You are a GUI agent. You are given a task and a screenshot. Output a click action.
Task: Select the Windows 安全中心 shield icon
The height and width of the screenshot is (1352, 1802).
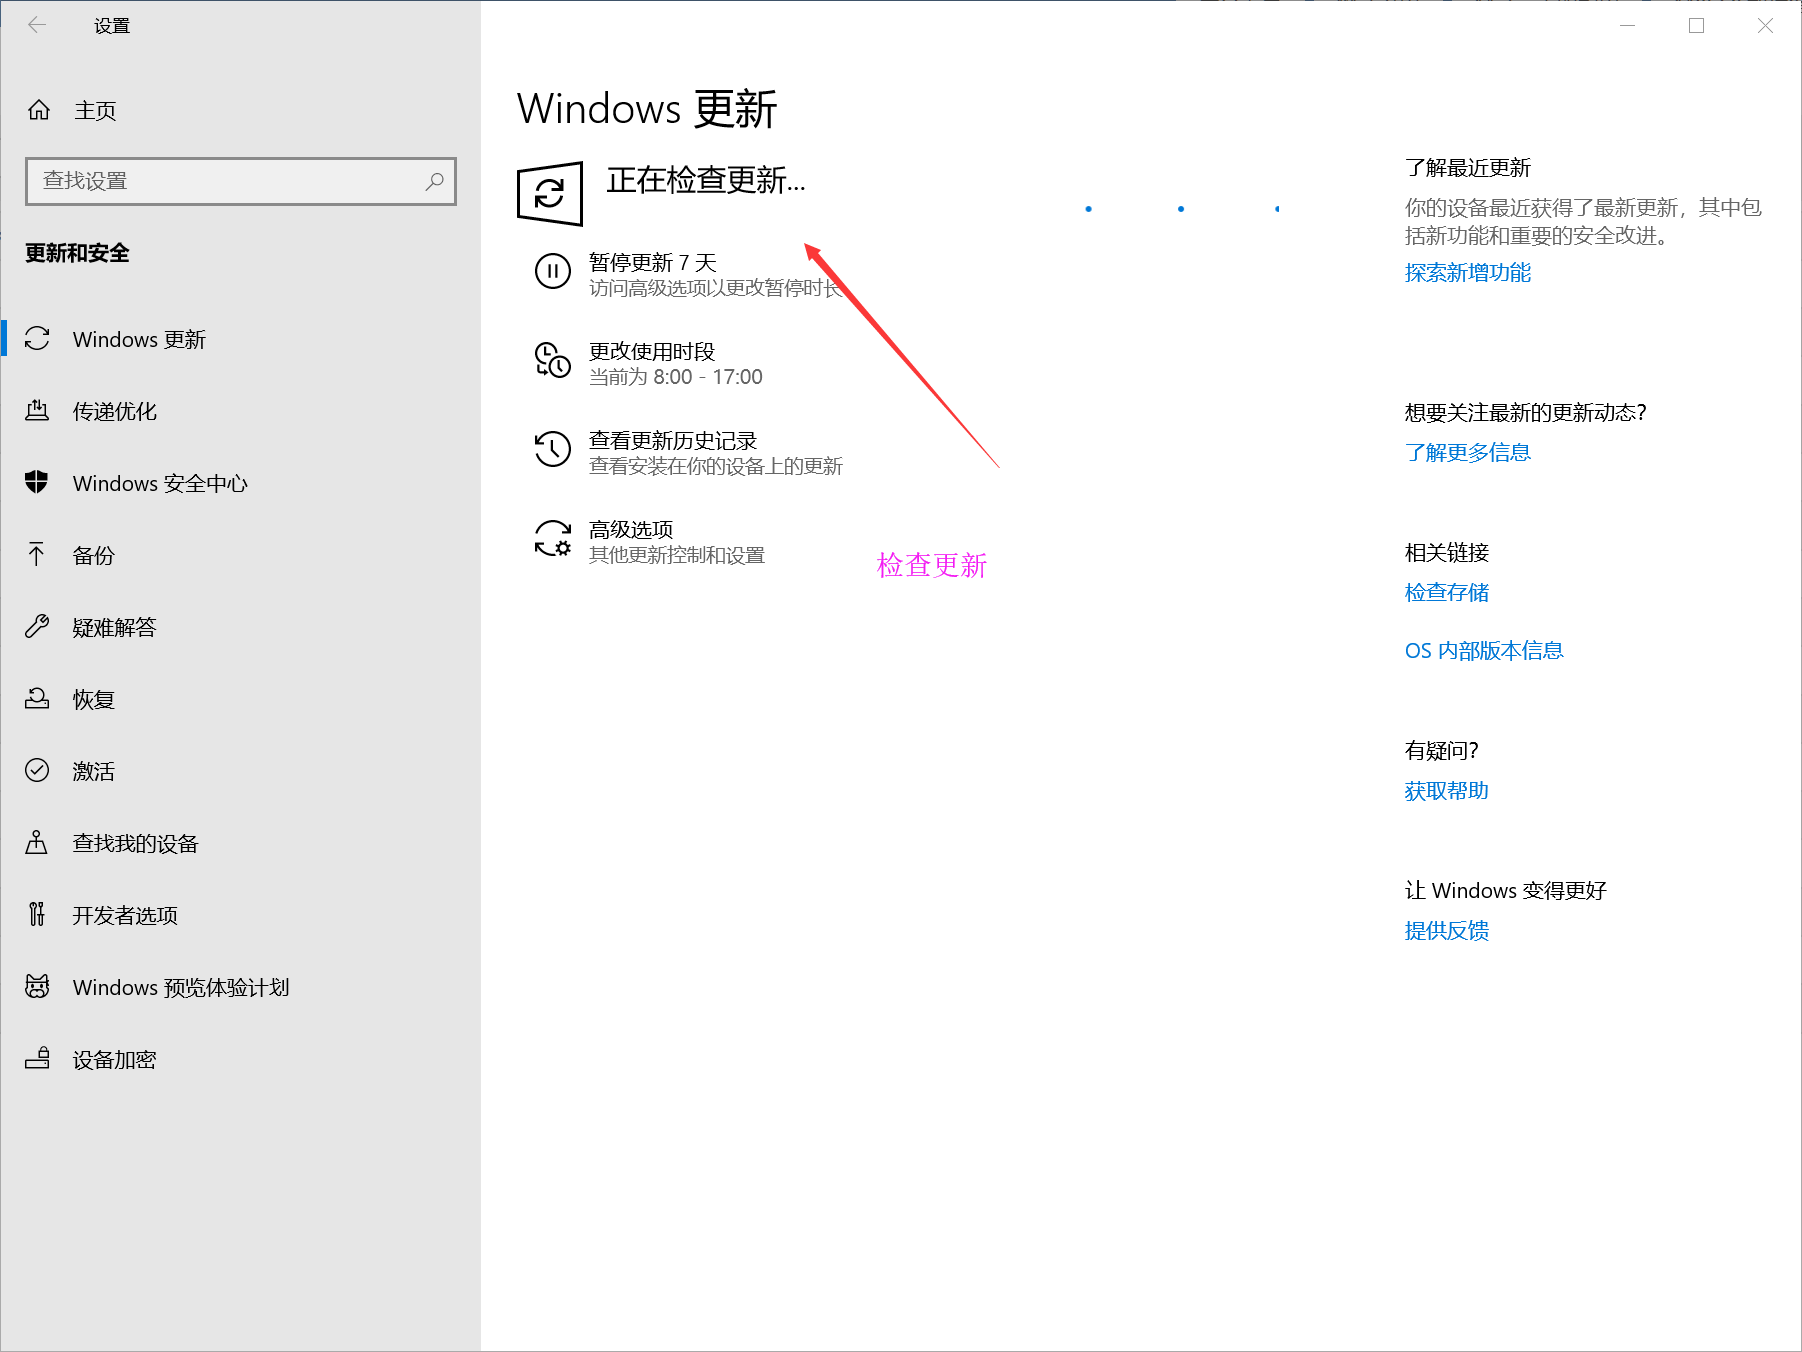coord(37,483)
